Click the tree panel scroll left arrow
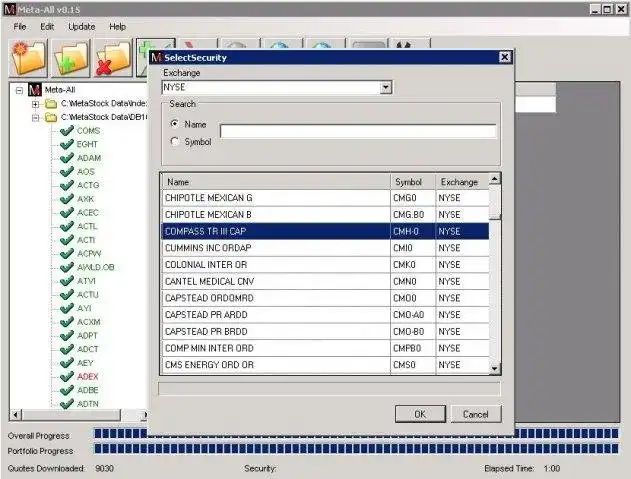 pyautogui.click(x=15, y=414)
